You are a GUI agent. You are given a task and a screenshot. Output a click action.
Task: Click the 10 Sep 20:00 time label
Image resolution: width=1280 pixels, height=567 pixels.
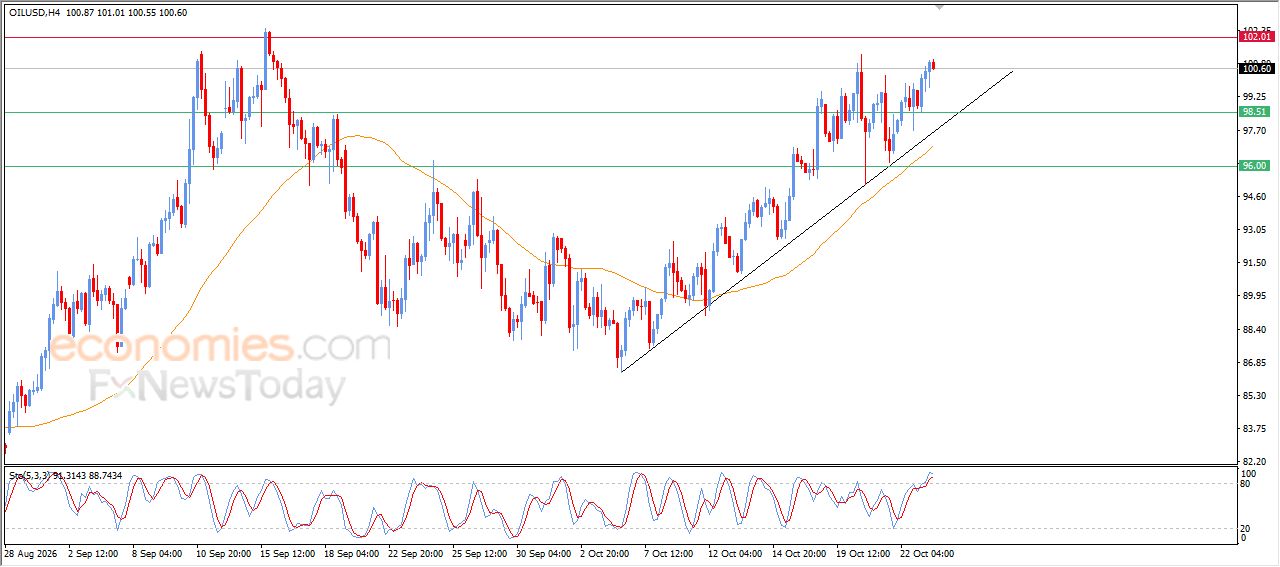click(222, 553)
